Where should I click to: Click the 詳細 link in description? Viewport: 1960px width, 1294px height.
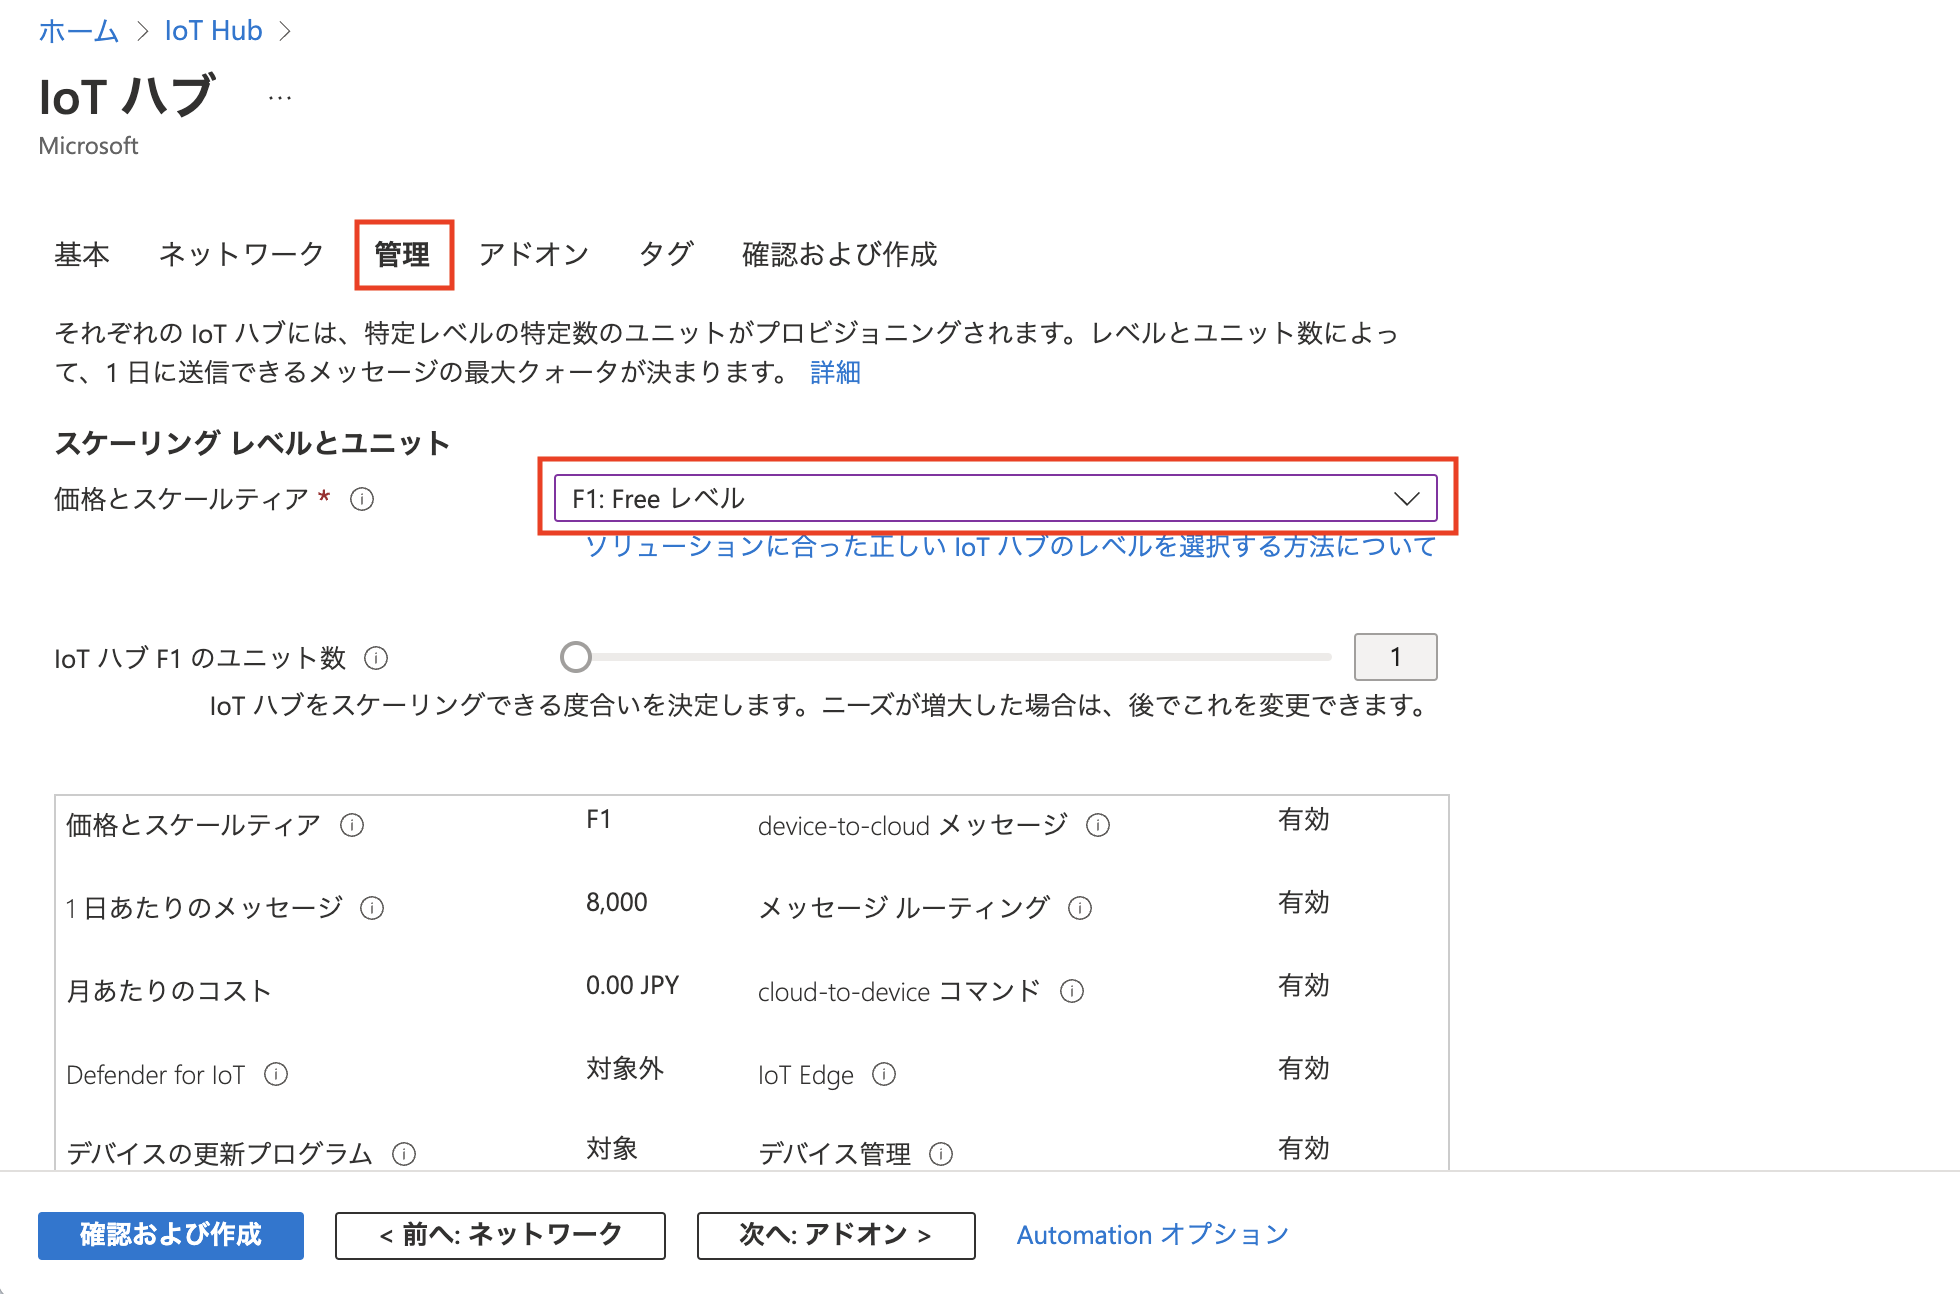pyautogui.click(x=835, y=373)
